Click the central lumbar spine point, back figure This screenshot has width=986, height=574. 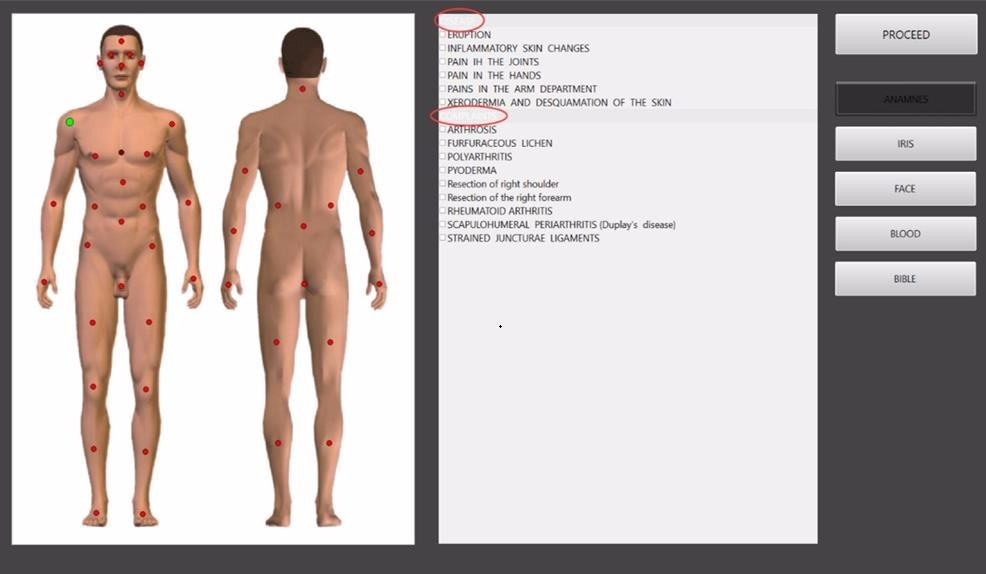click(x=303, y=226)
